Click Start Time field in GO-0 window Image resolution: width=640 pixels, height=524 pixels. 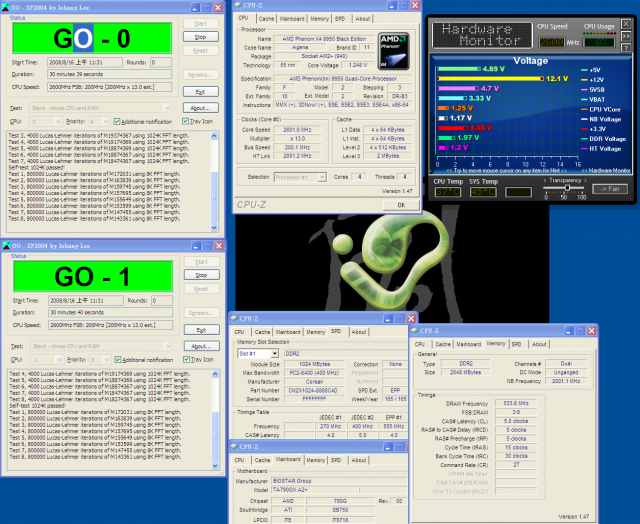pos(85,62)
